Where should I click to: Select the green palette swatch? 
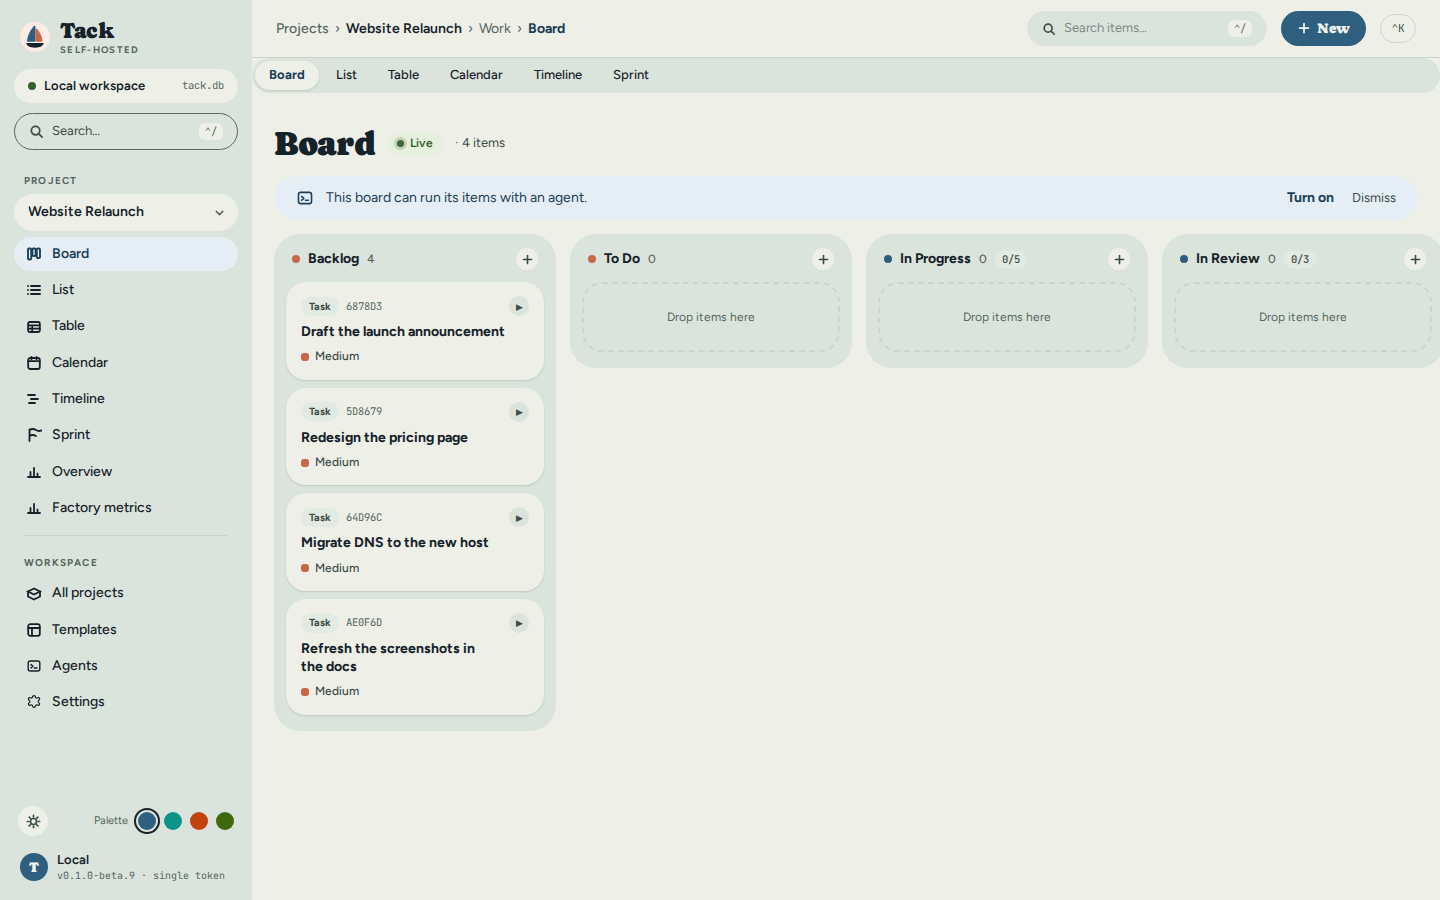225,821
